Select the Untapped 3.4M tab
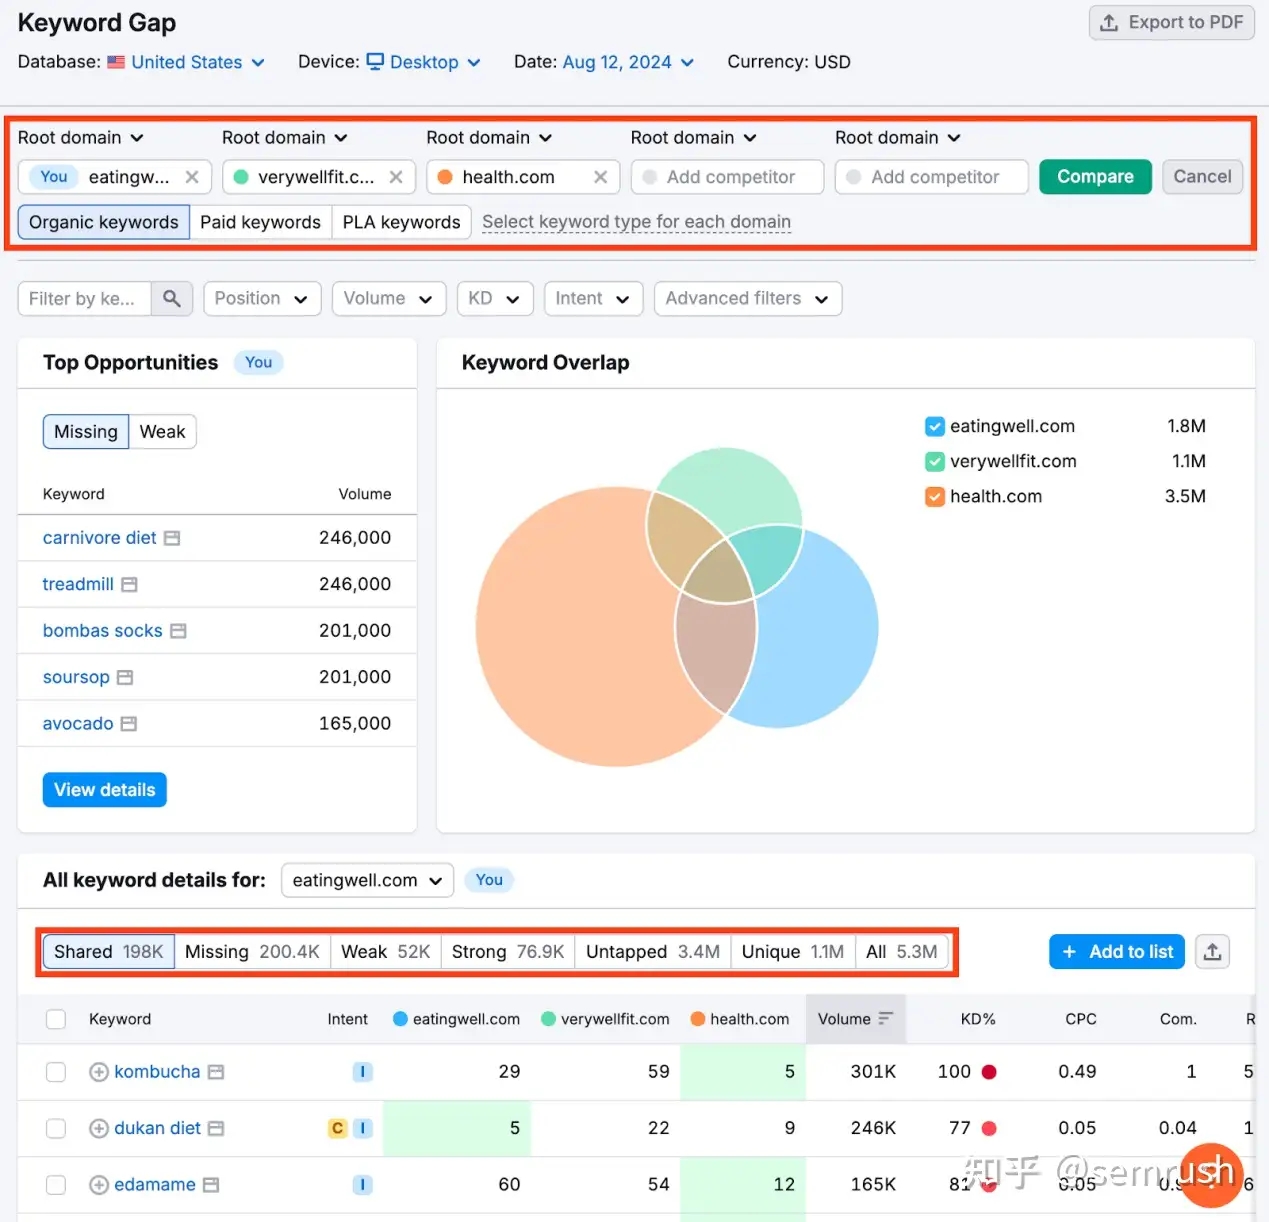 (652, 952)
